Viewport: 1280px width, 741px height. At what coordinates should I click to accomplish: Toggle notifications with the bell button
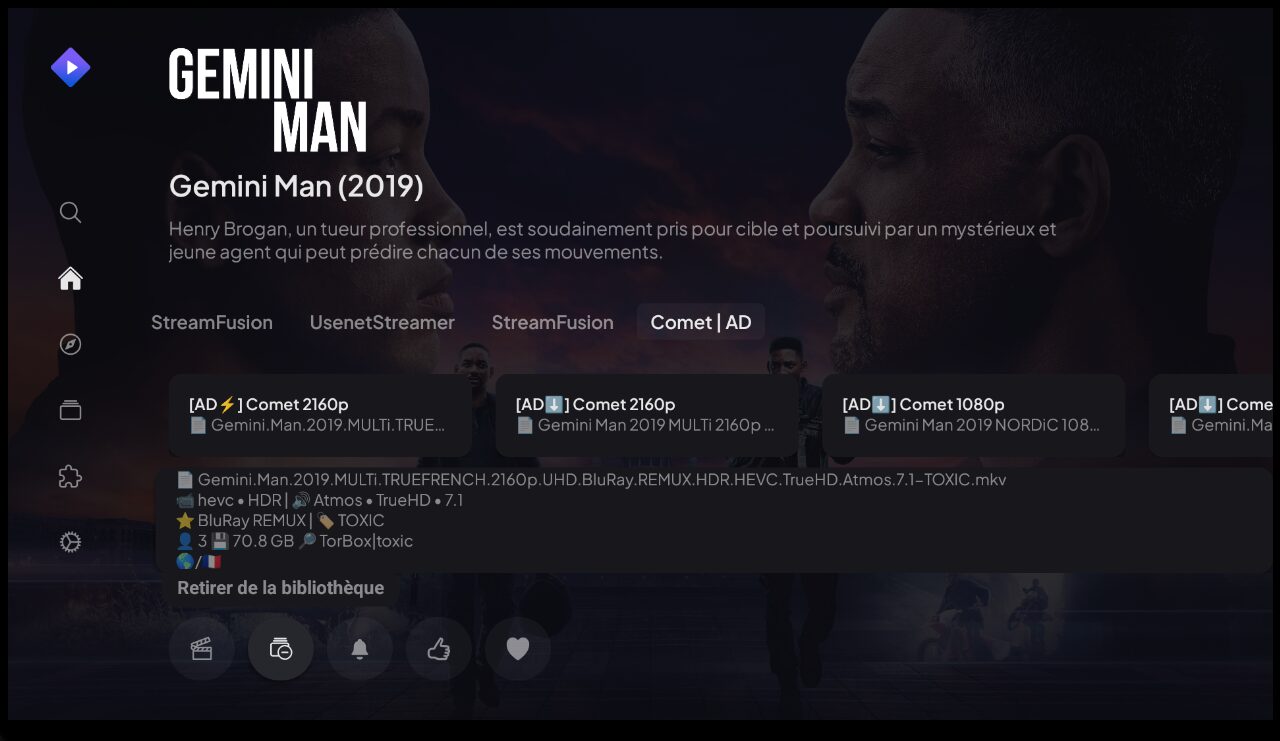(x=360, y=649)
